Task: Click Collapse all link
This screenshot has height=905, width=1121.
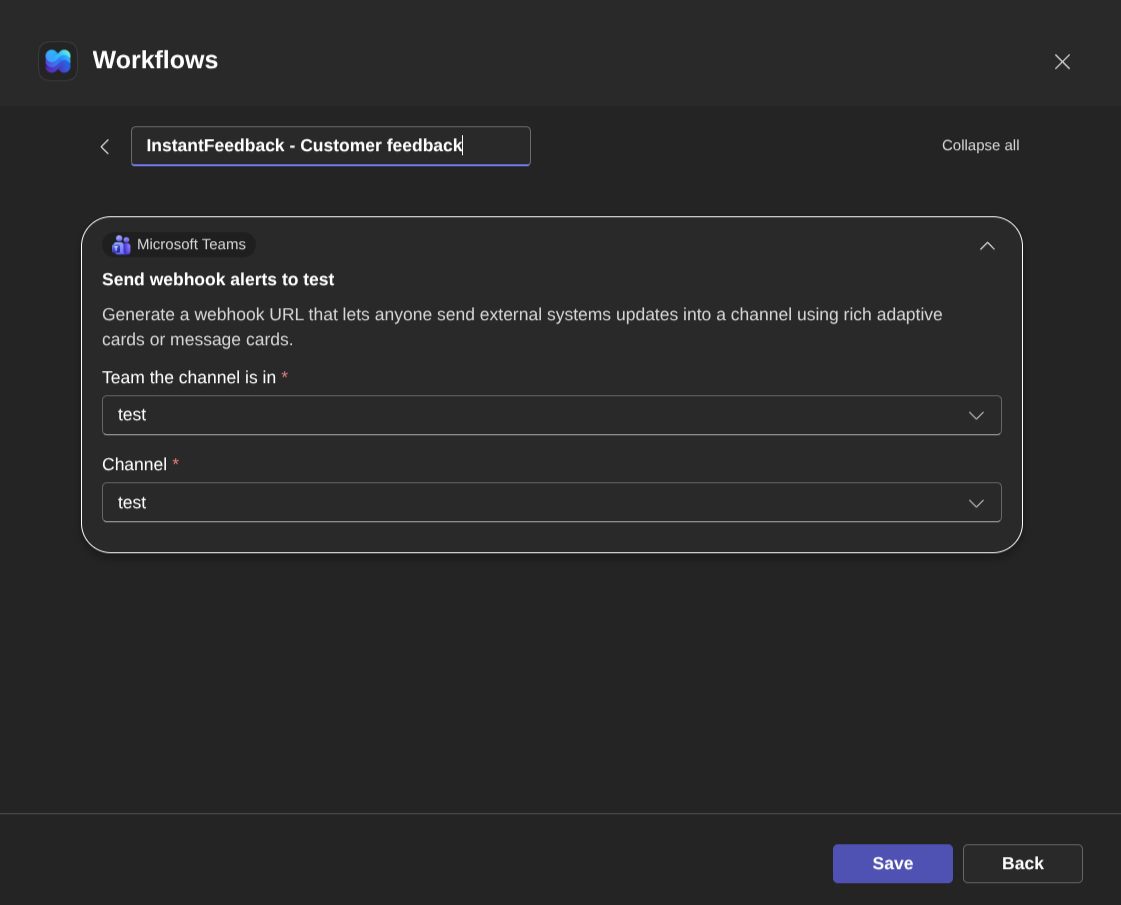Action: click(x=980, y=145)
